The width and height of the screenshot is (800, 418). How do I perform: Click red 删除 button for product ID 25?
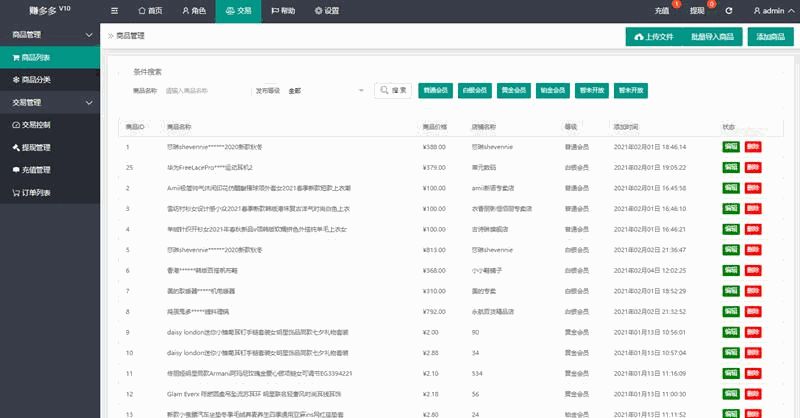(x=752, y=167)
